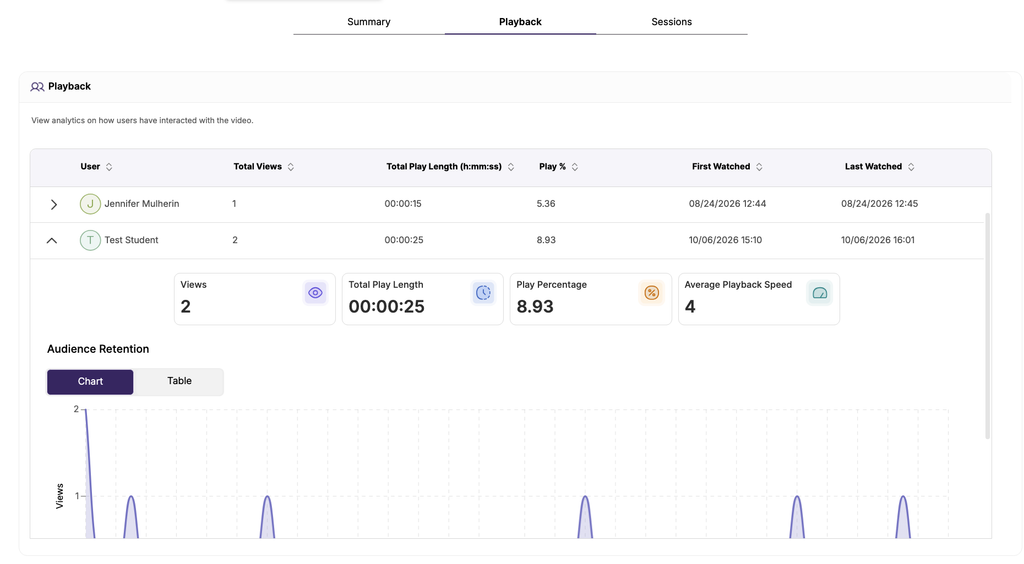
Task: Switch Audience Retention to Table view
Action: pyautogui.click(x=179, y=381)
